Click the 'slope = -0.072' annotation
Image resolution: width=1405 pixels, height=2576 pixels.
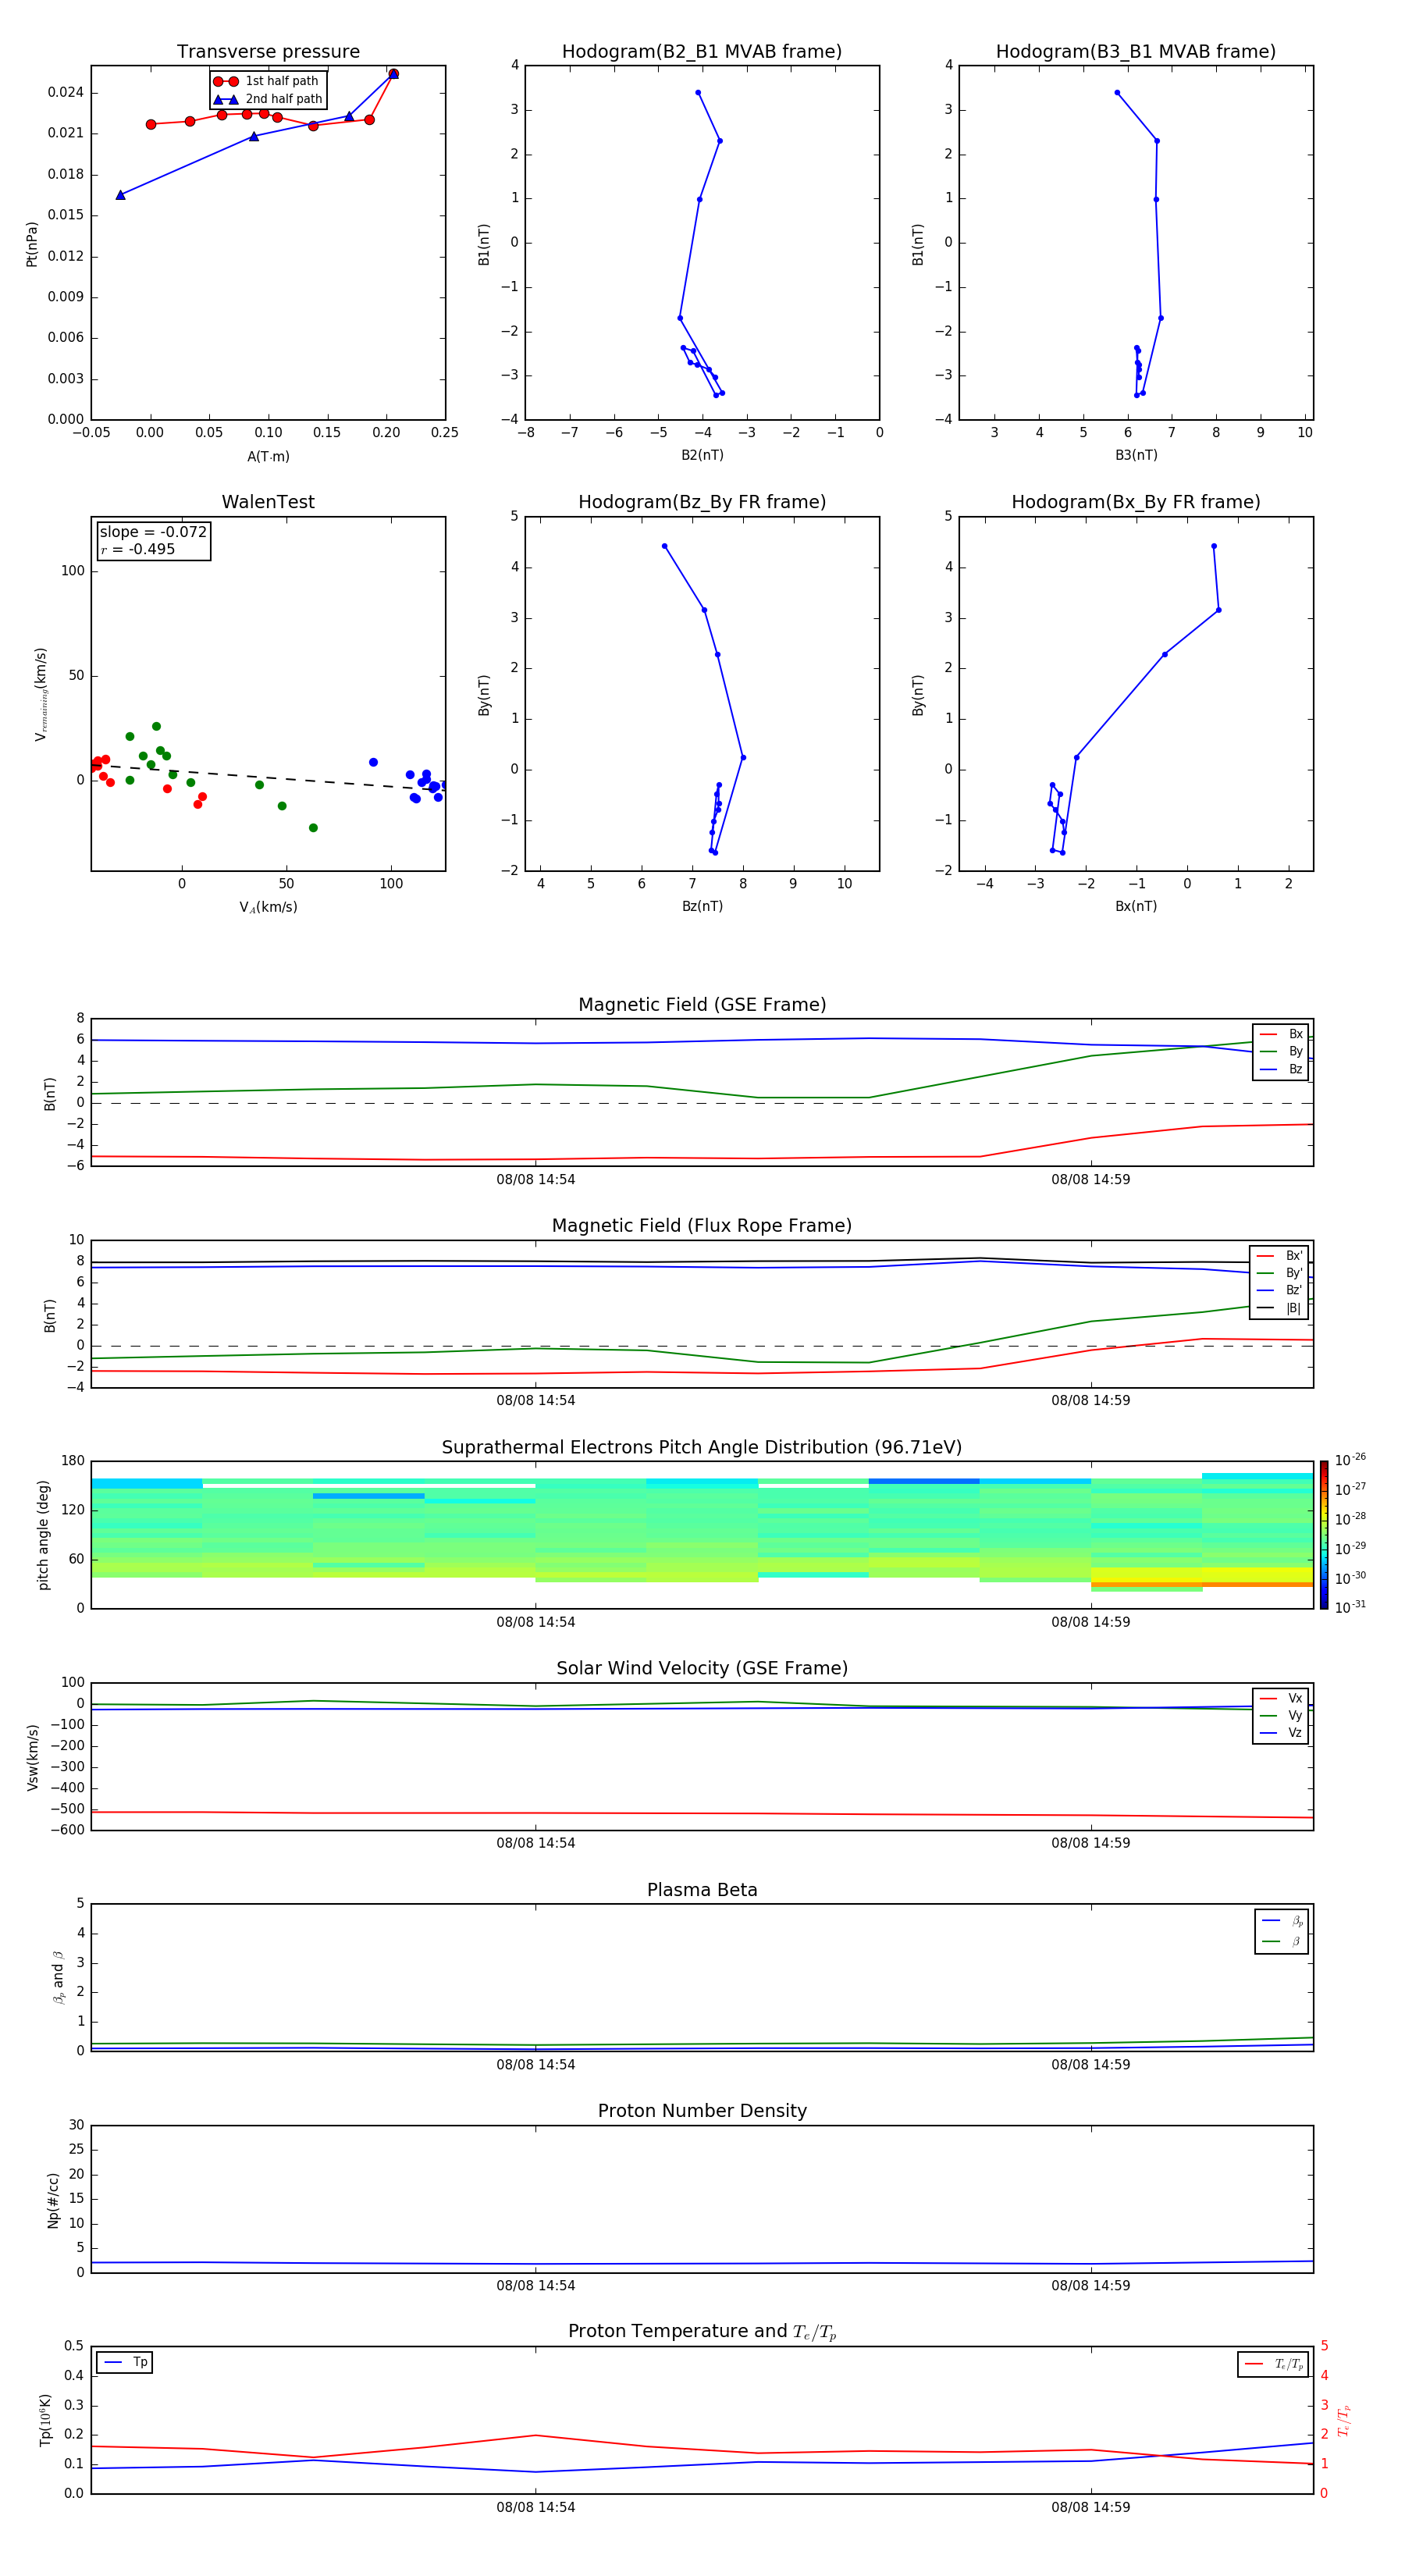pyautogui.click(x=153, y=532)
